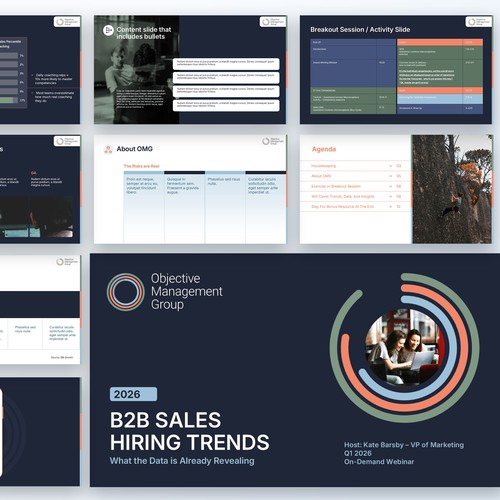Image resolution: width=500 pixels, height=500 pixels.
Task: Click 'Most teams overestimate' bullet text
Action: (54, 97)
